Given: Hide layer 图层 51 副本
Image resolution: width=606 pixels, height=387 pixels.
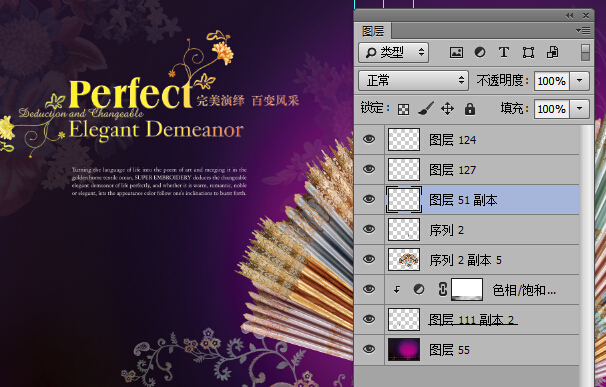Looking at the screenshot, I should pyautogui.click(x=369, y=199).
